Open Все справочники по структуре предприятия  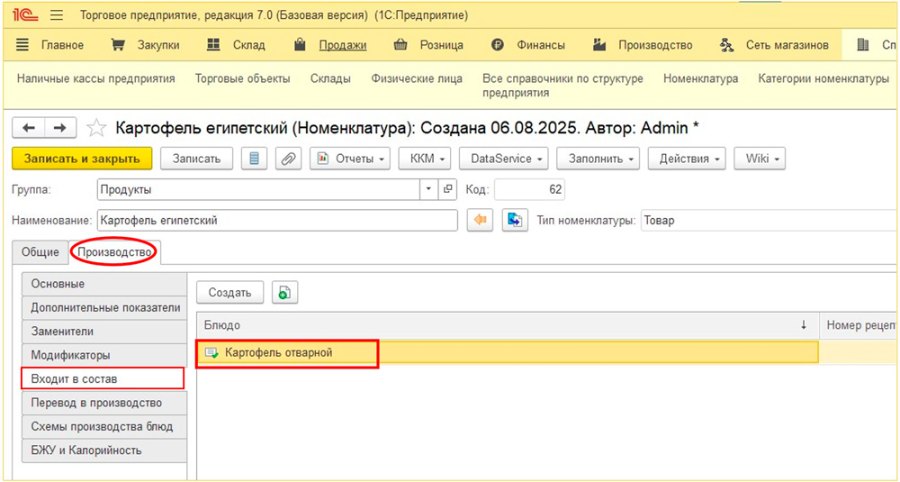(x=562, y=85)
